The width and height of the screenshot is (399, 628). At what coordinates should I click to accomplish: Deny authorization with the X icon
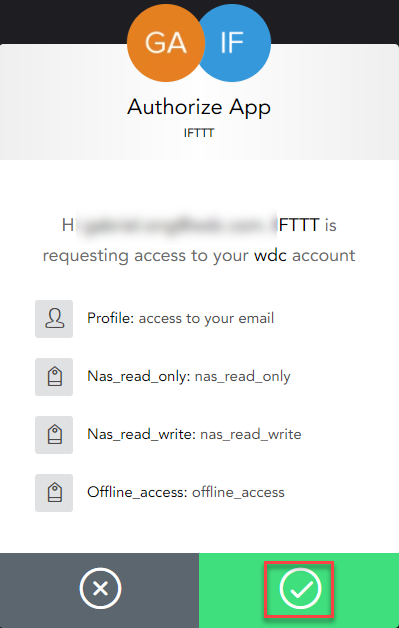(x=100, y=588)
